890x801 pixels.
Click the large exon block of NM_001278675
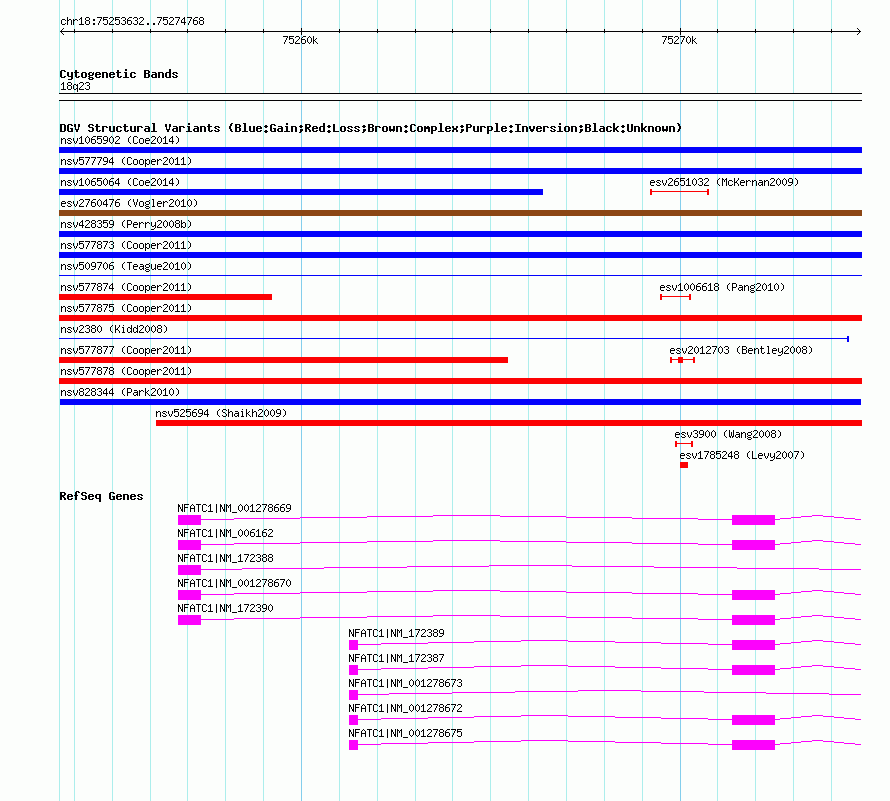click(753, 745)
